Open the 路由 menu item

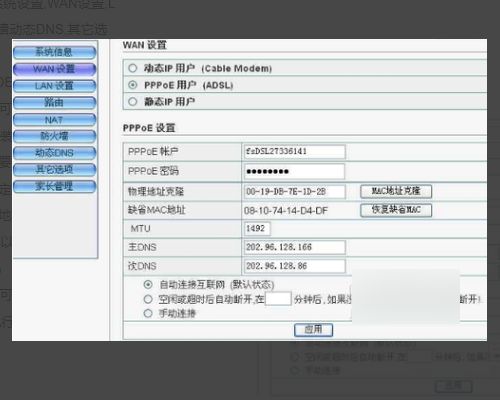pyautogui.click(x=54, y=103)
